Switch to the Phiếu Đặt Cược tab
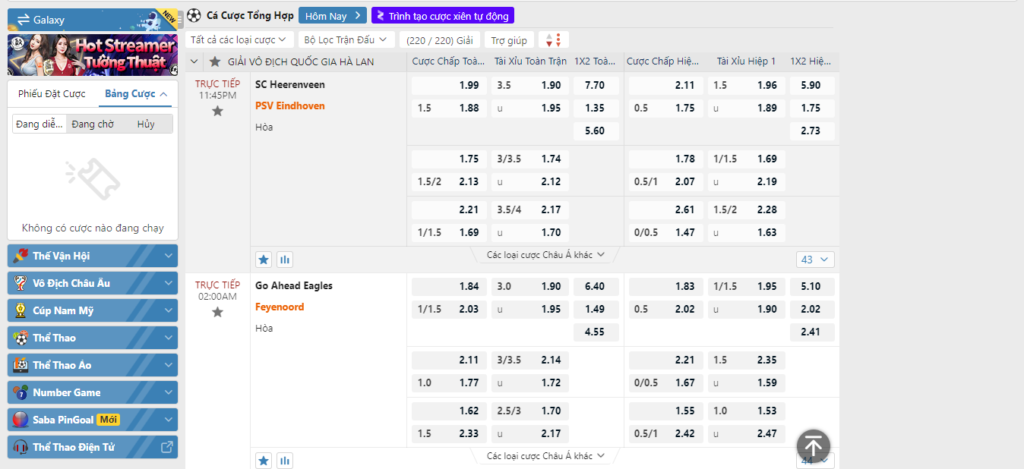The image size is (1024, 469). 52,93
